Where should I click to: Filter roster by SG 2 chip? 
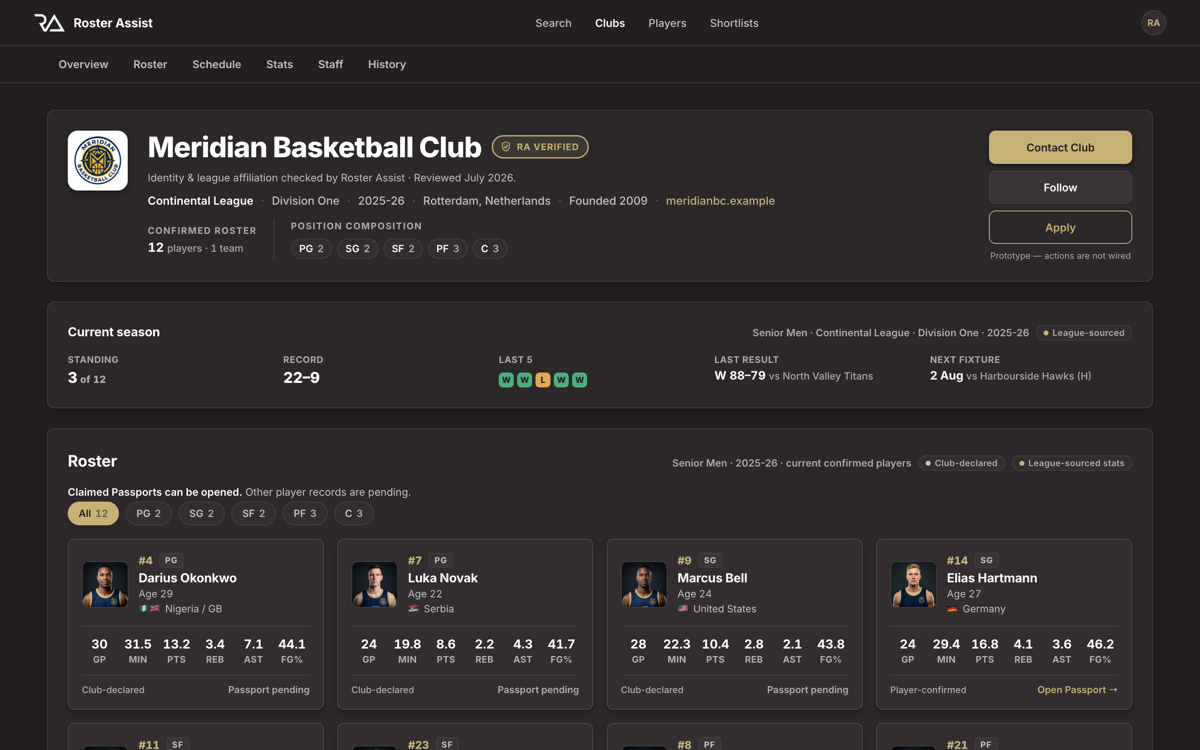pyautogui.click(x=201, y=513)
